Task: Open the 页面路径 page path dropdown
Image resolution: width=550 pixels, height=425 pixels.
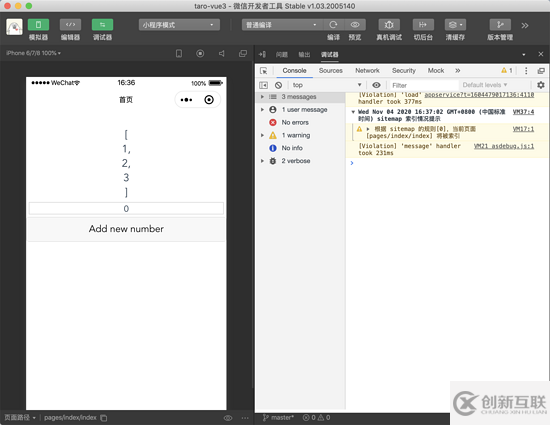Action: click(x=20, y=418)
